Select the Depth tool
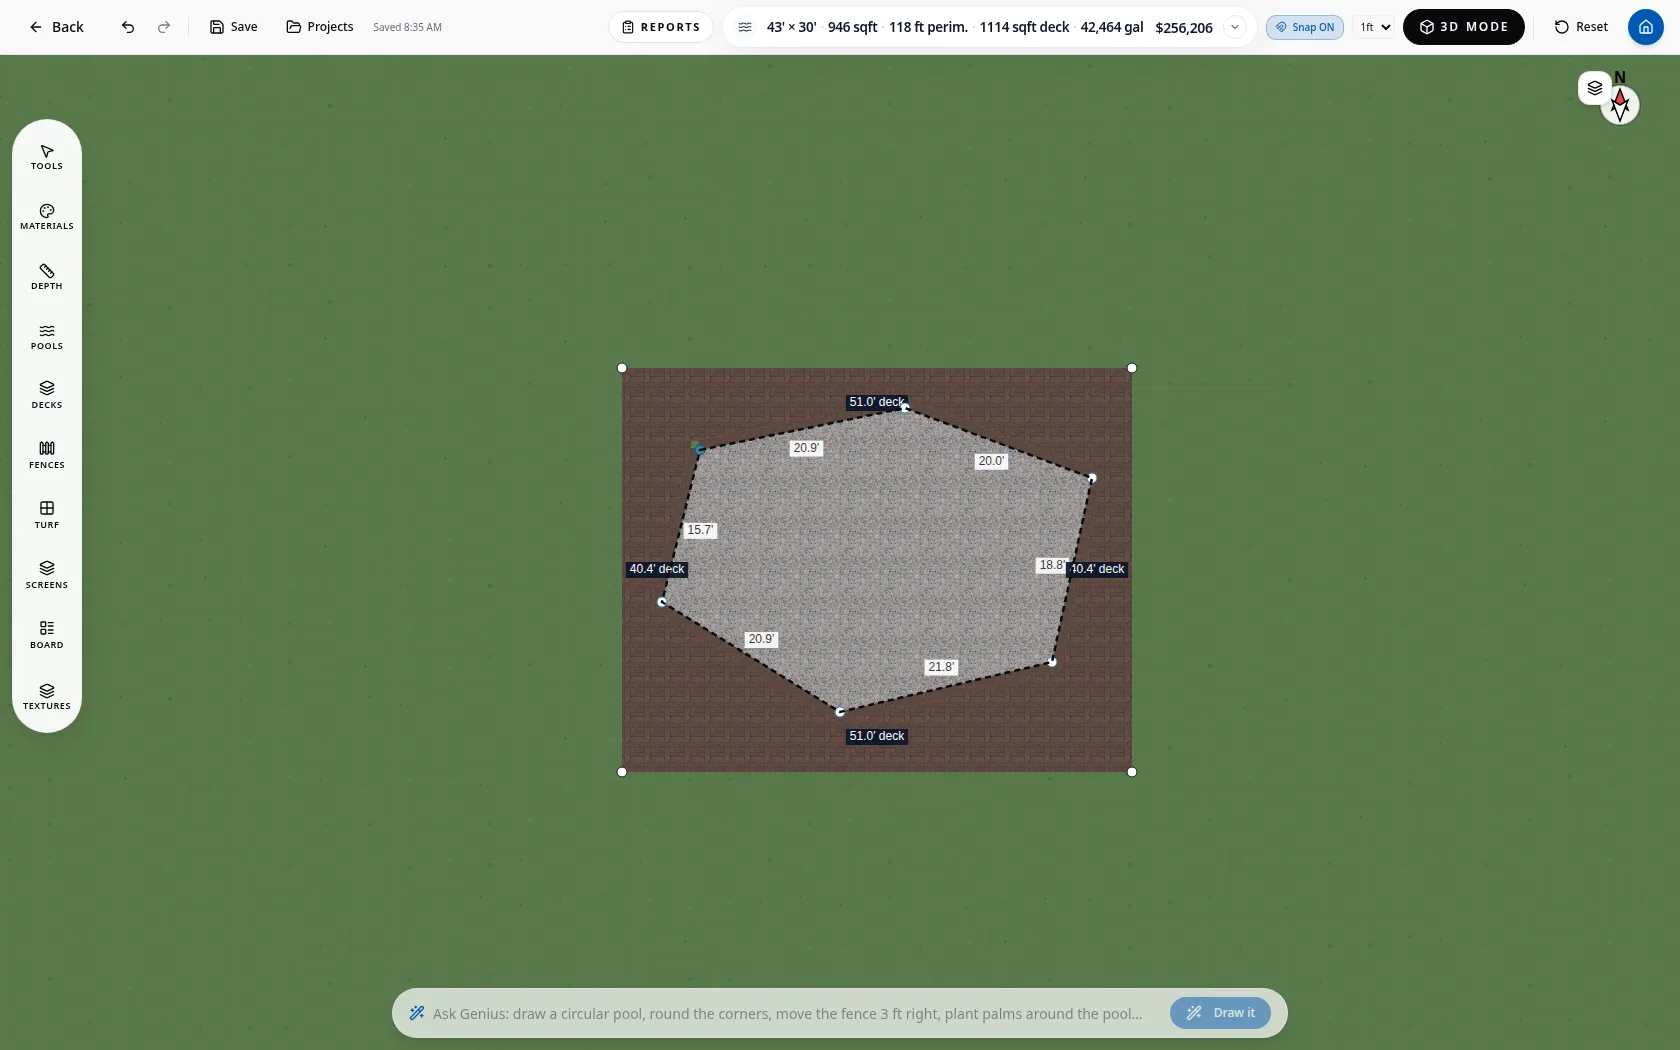The width and height of the screenshot is (1680, 1050). coord(47,277)
